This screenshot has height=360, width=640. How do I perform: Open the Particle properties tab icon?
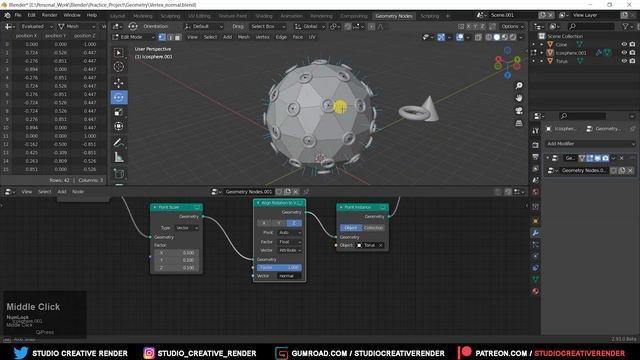pyautogui.click(x=536, y=244)
